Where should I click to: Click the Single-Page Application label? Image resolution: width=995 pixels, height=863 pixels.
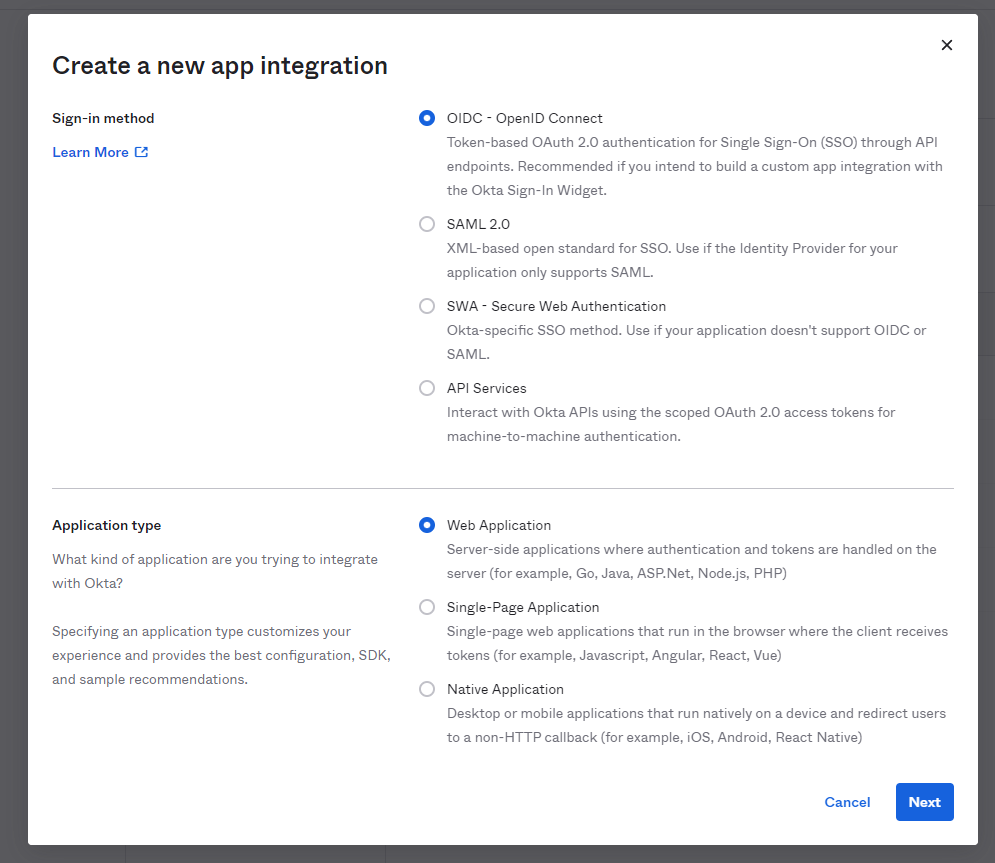point(523,607)
